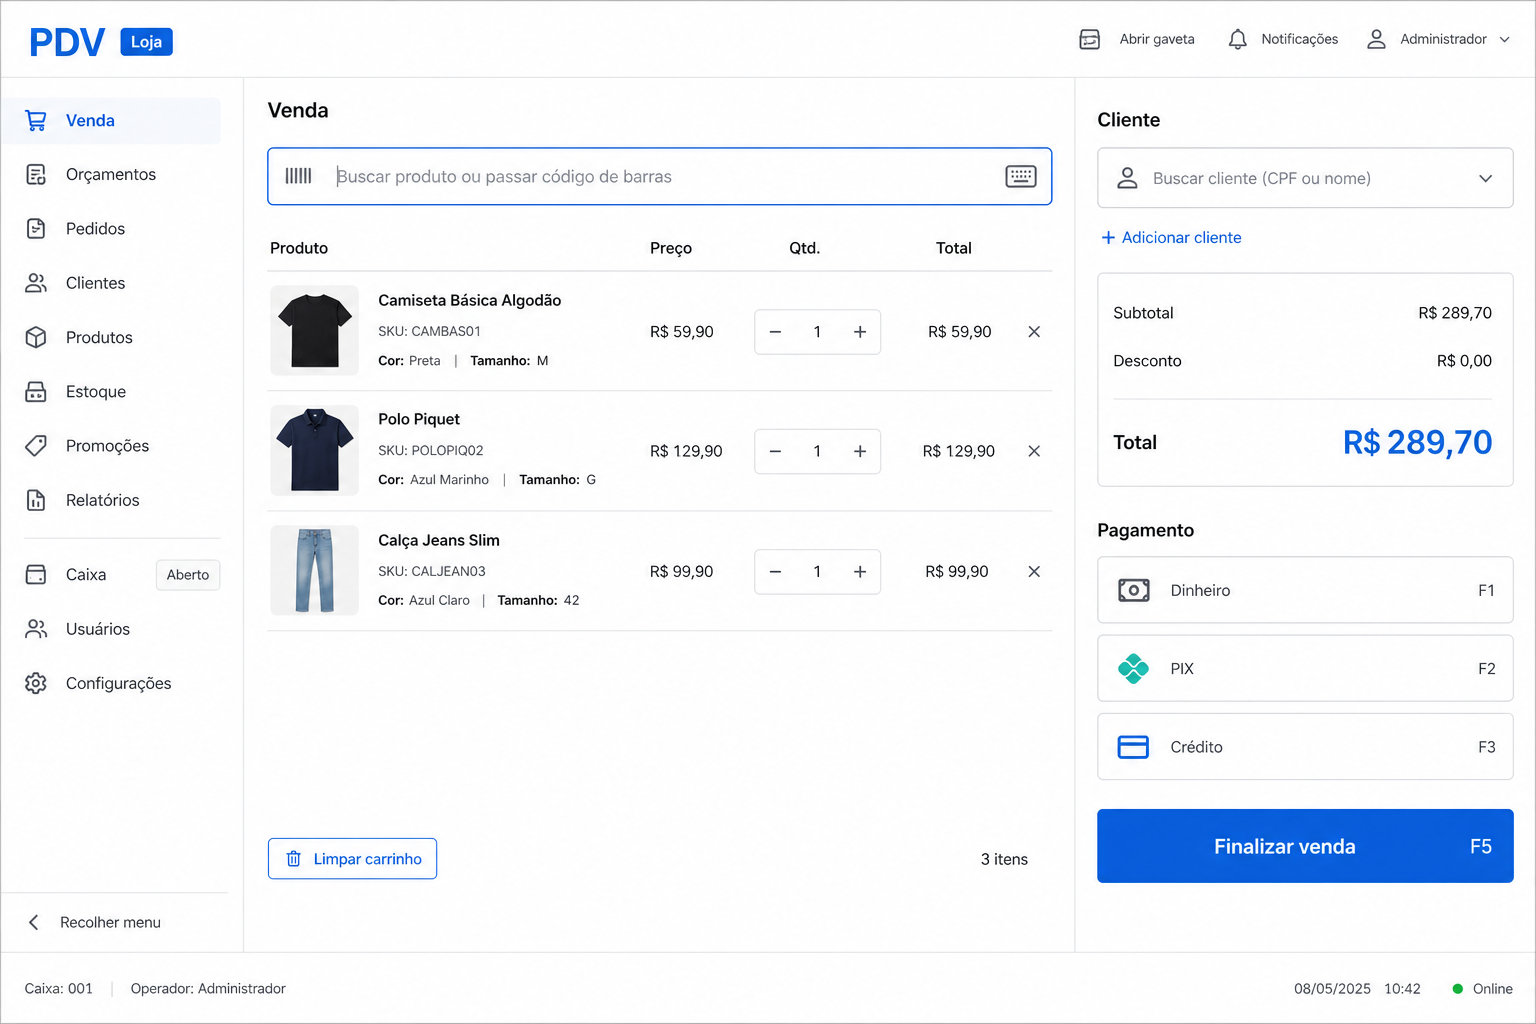Click the Relatórios document icon
This screenshot has width=1536, height=1024.
click(36, 500)
